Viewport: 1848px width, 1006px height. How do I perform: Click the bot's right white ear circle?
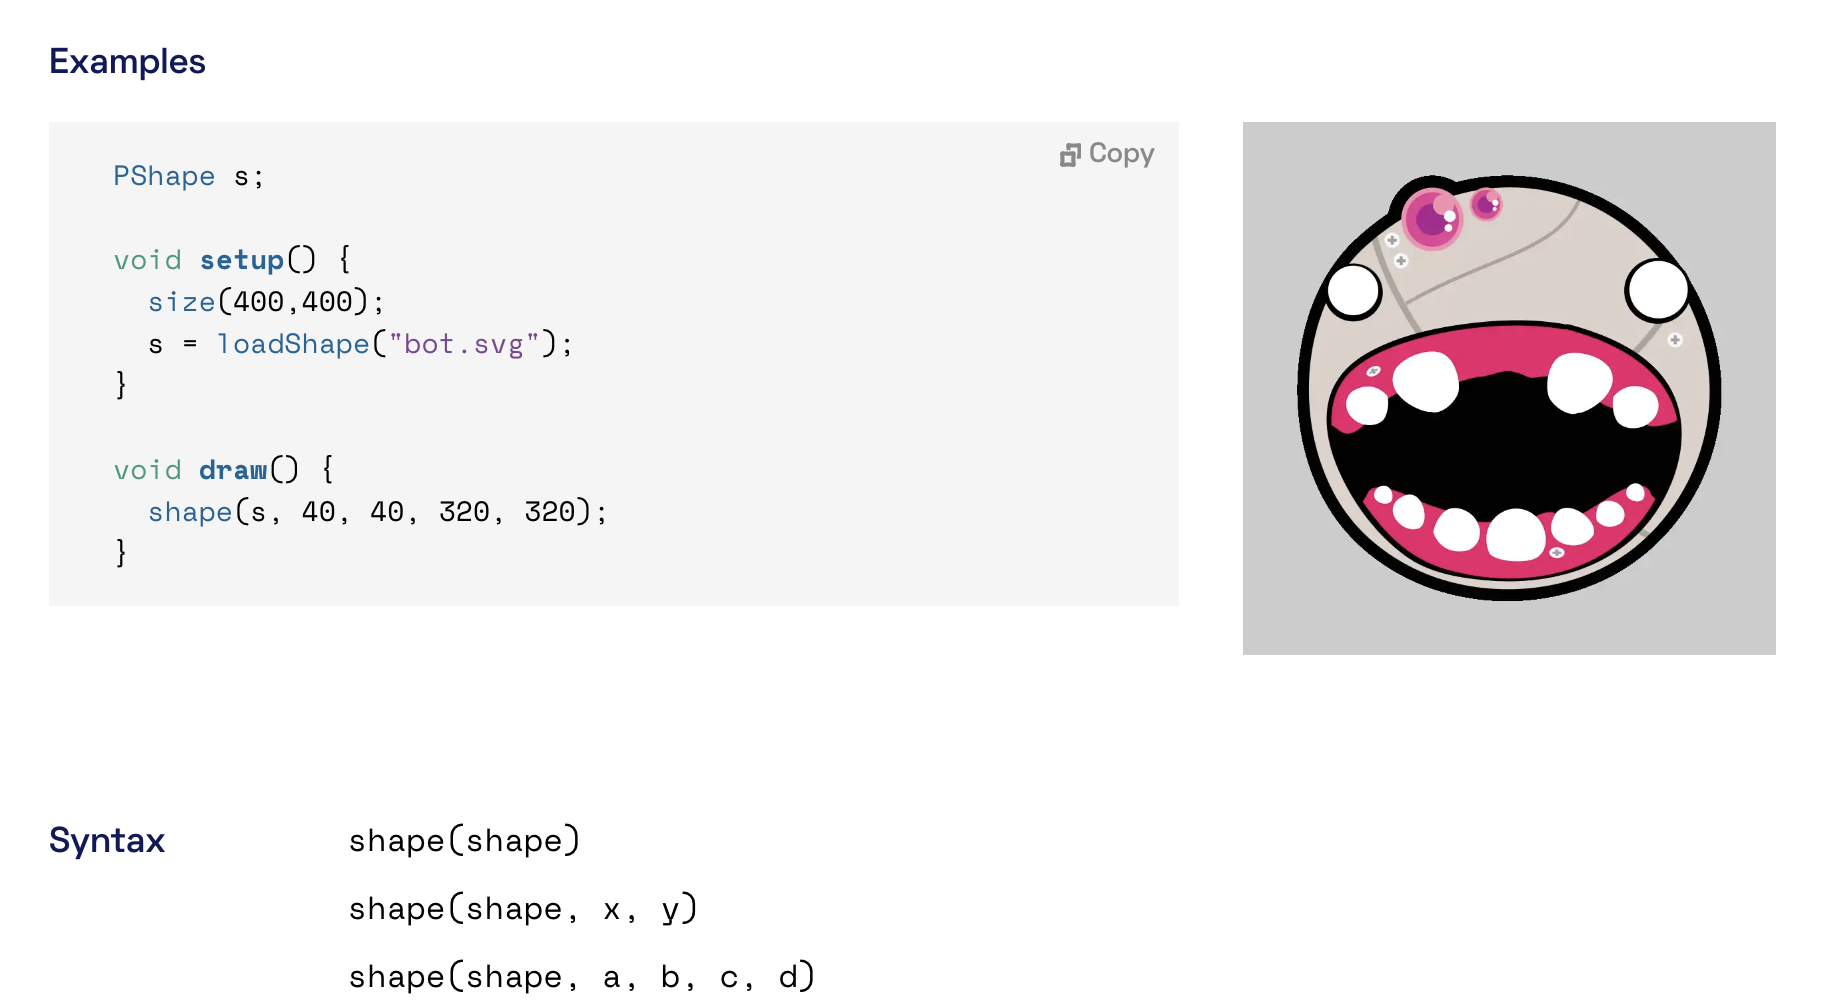[x=1658, y=290]
